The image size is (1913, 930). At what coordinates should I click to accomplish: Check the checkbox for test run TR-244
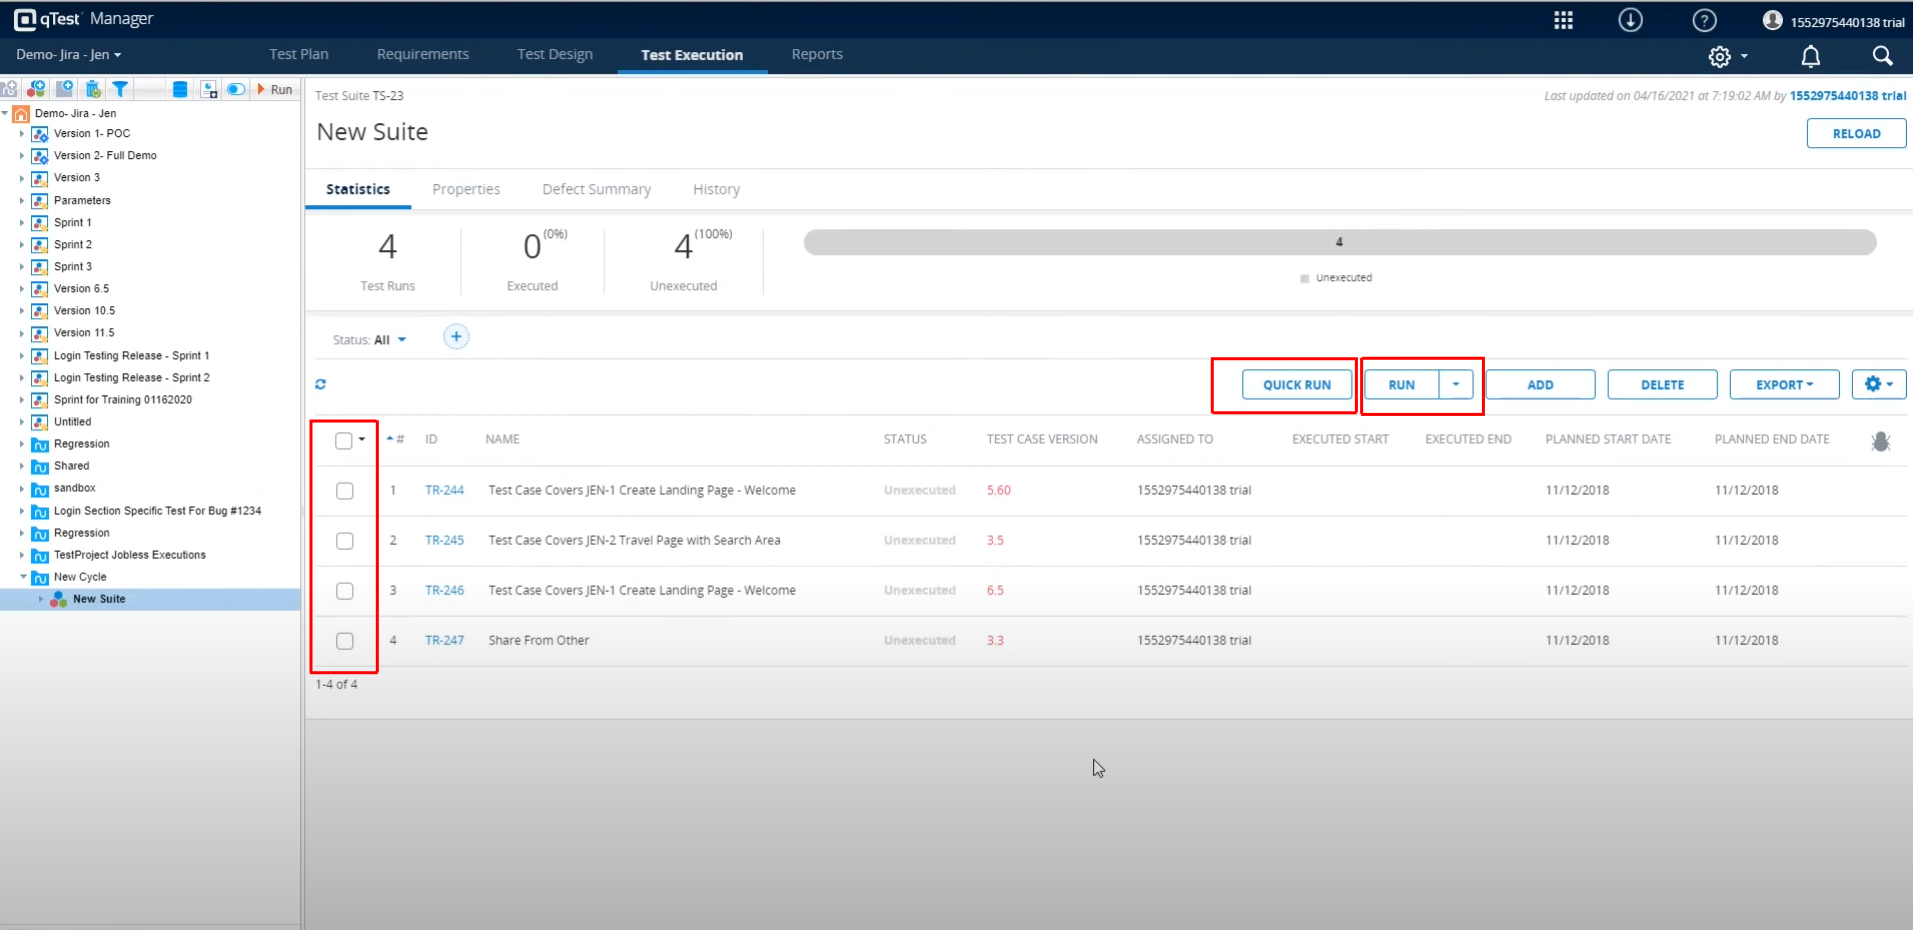pyautogui.click(x=345, y=491)
